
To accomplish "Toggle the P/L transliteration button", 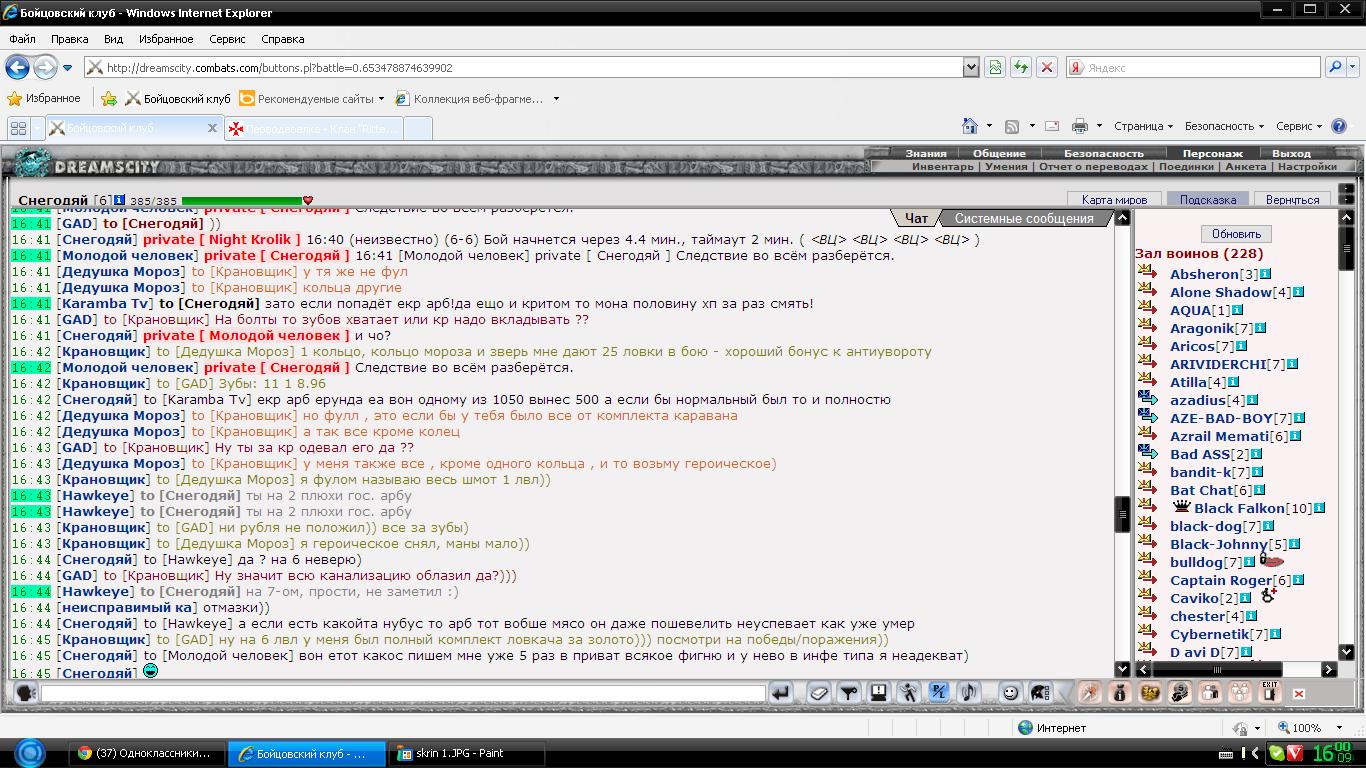I will (939, 692).
